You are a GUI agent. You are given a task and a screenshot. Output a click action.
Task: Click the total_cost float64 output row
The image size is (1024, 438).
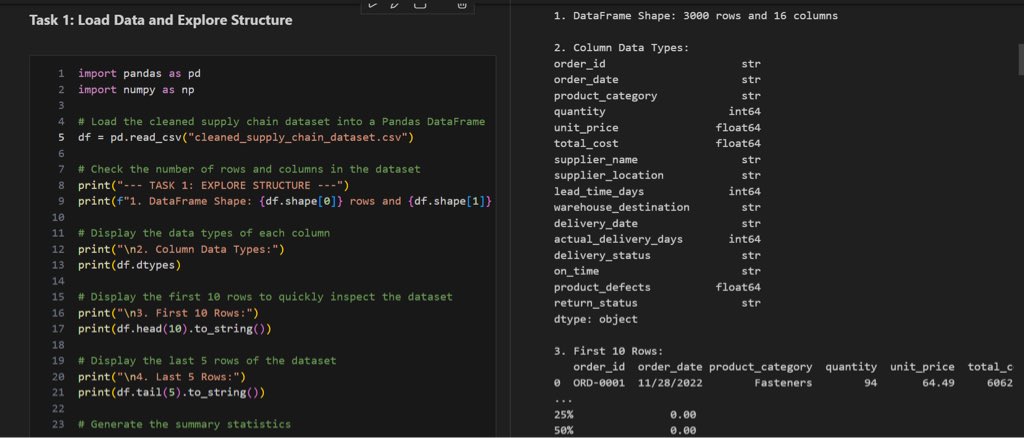coord(657,144)
